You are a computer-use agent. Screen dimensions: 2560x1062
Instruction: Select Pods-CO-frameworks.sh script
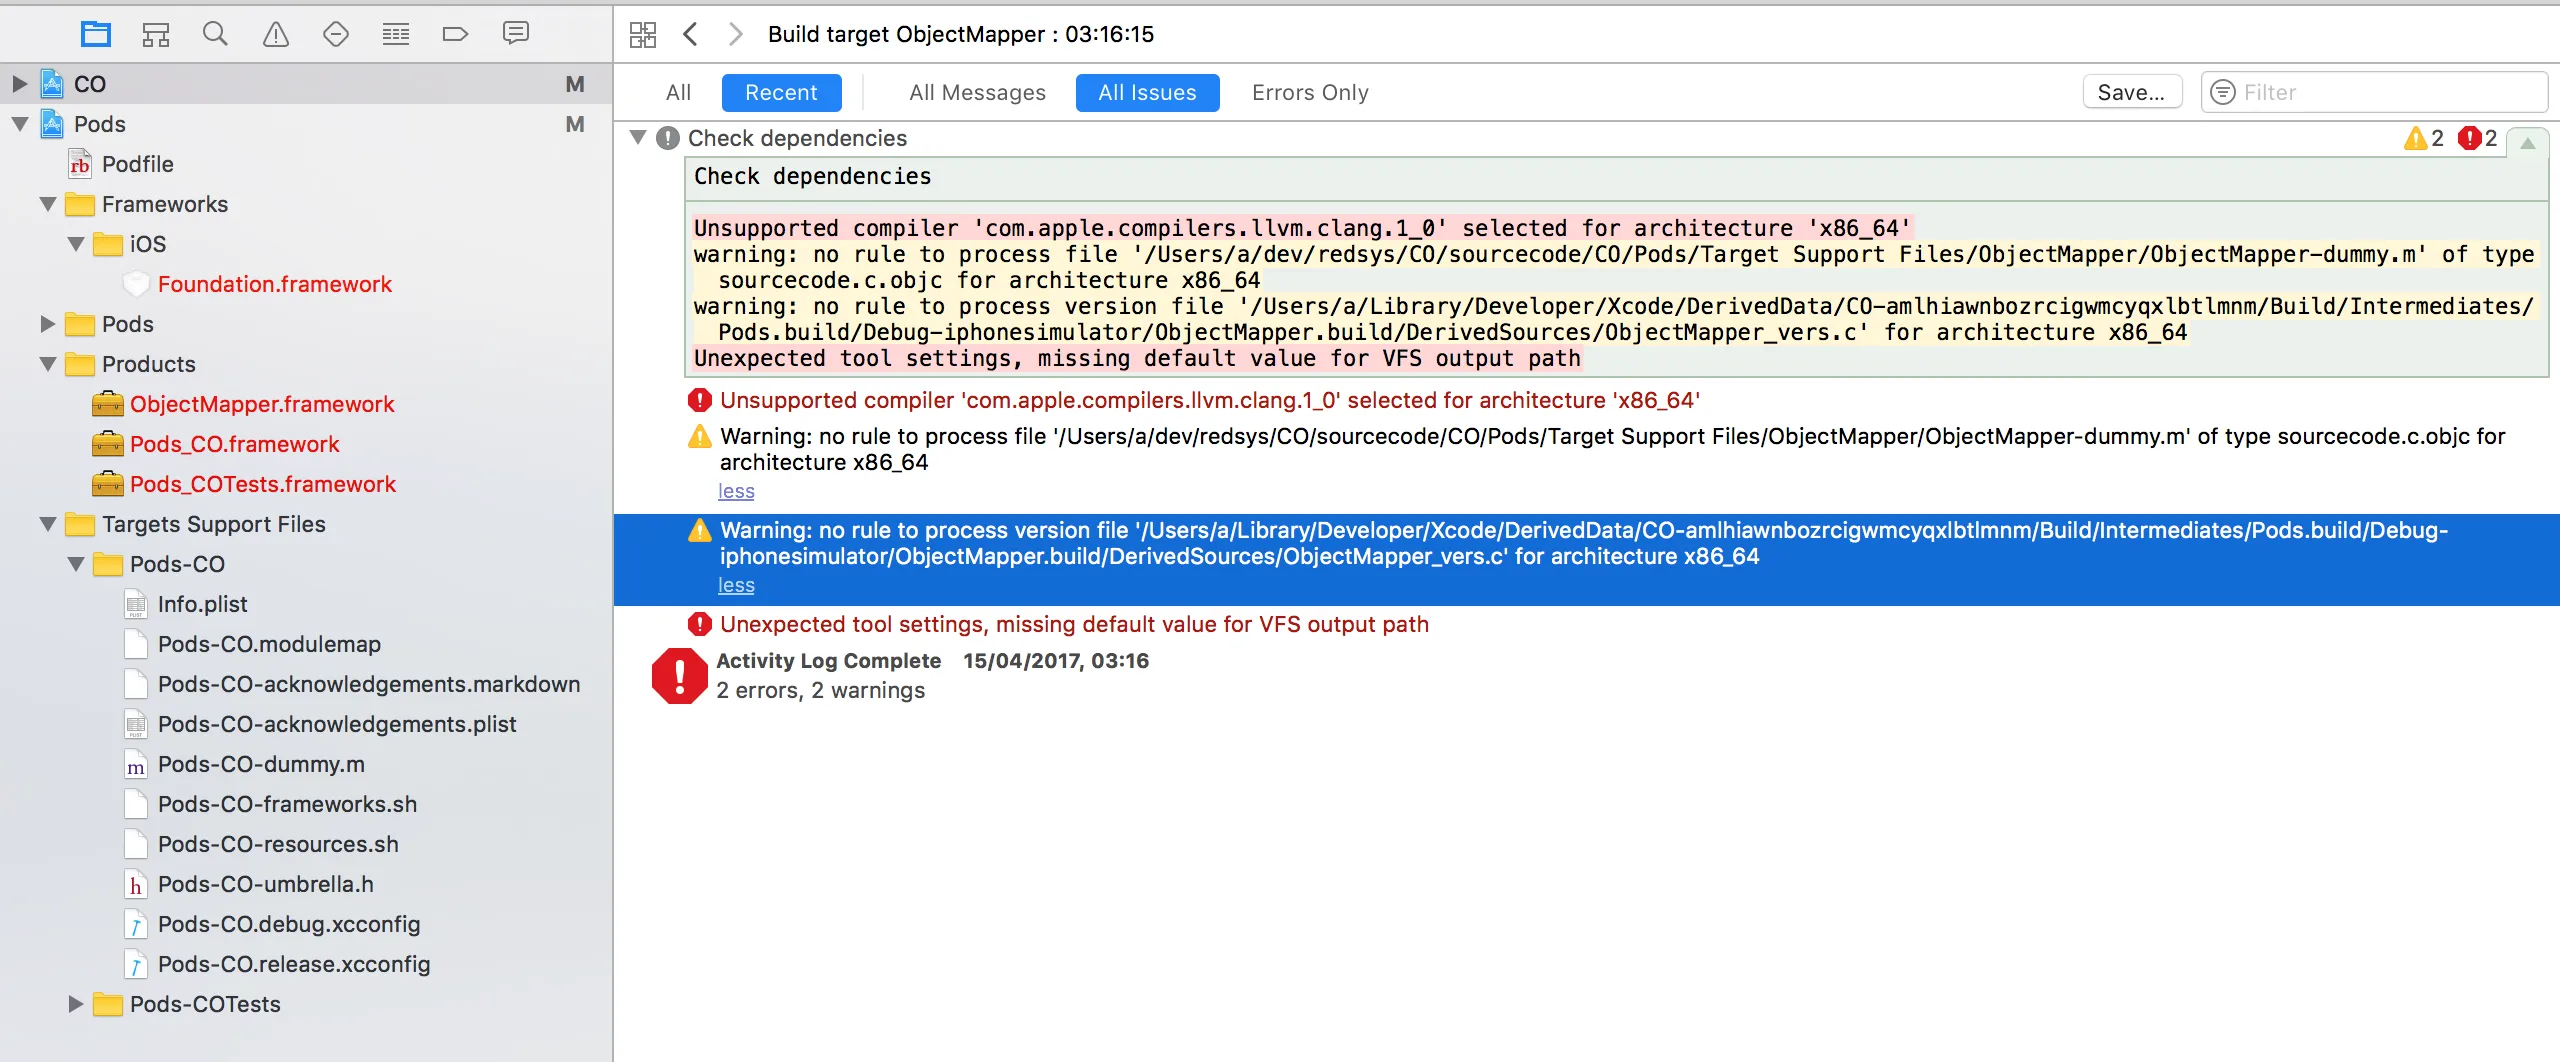tap(287, 805)
